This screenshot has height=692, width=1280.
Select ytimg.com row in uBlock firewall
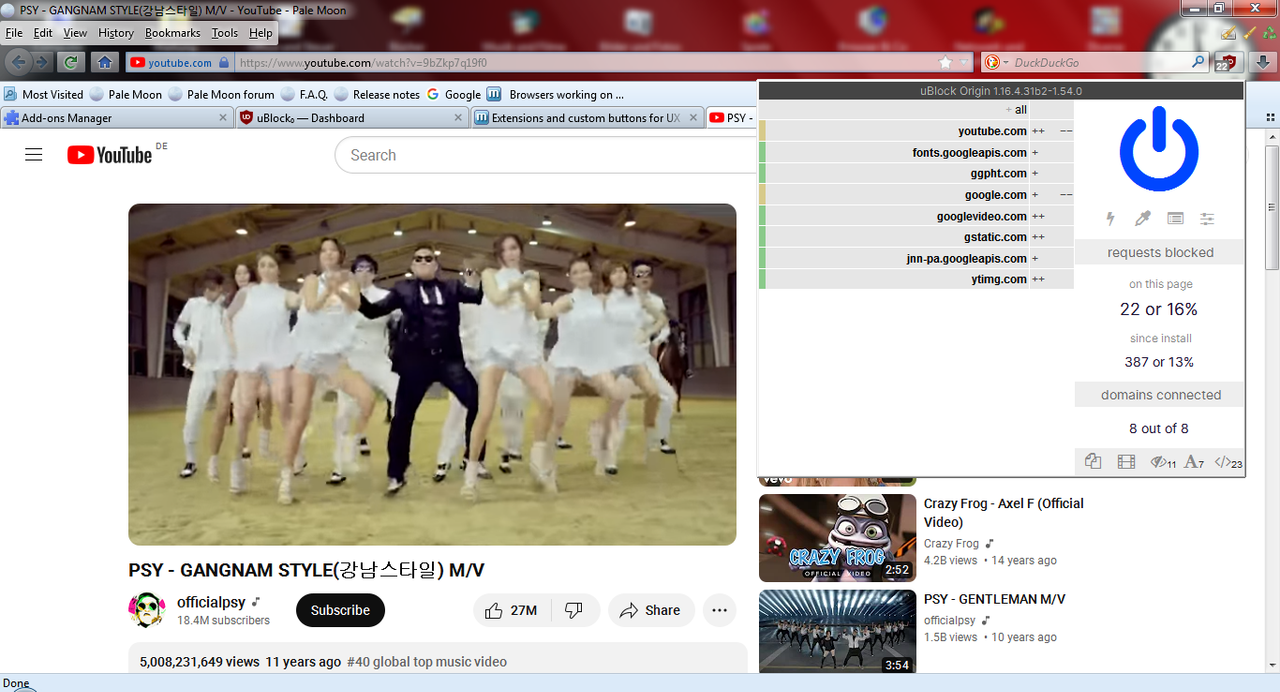[916, 279]
